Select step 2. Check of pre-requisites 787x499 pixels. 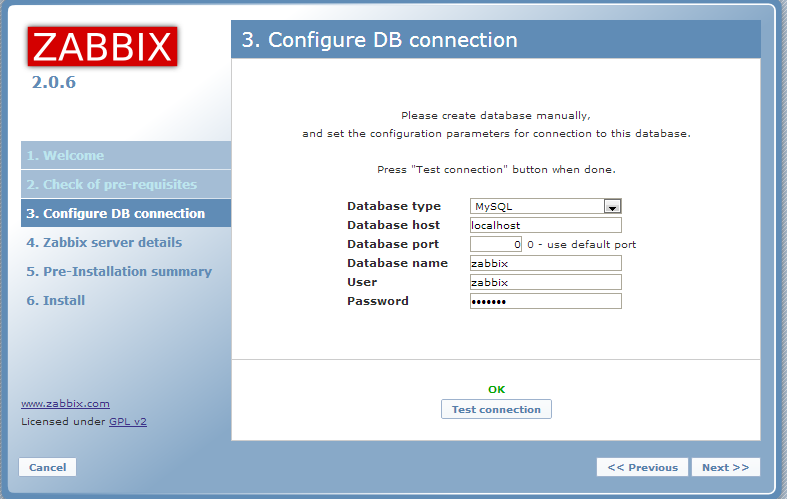pos(126,184)
